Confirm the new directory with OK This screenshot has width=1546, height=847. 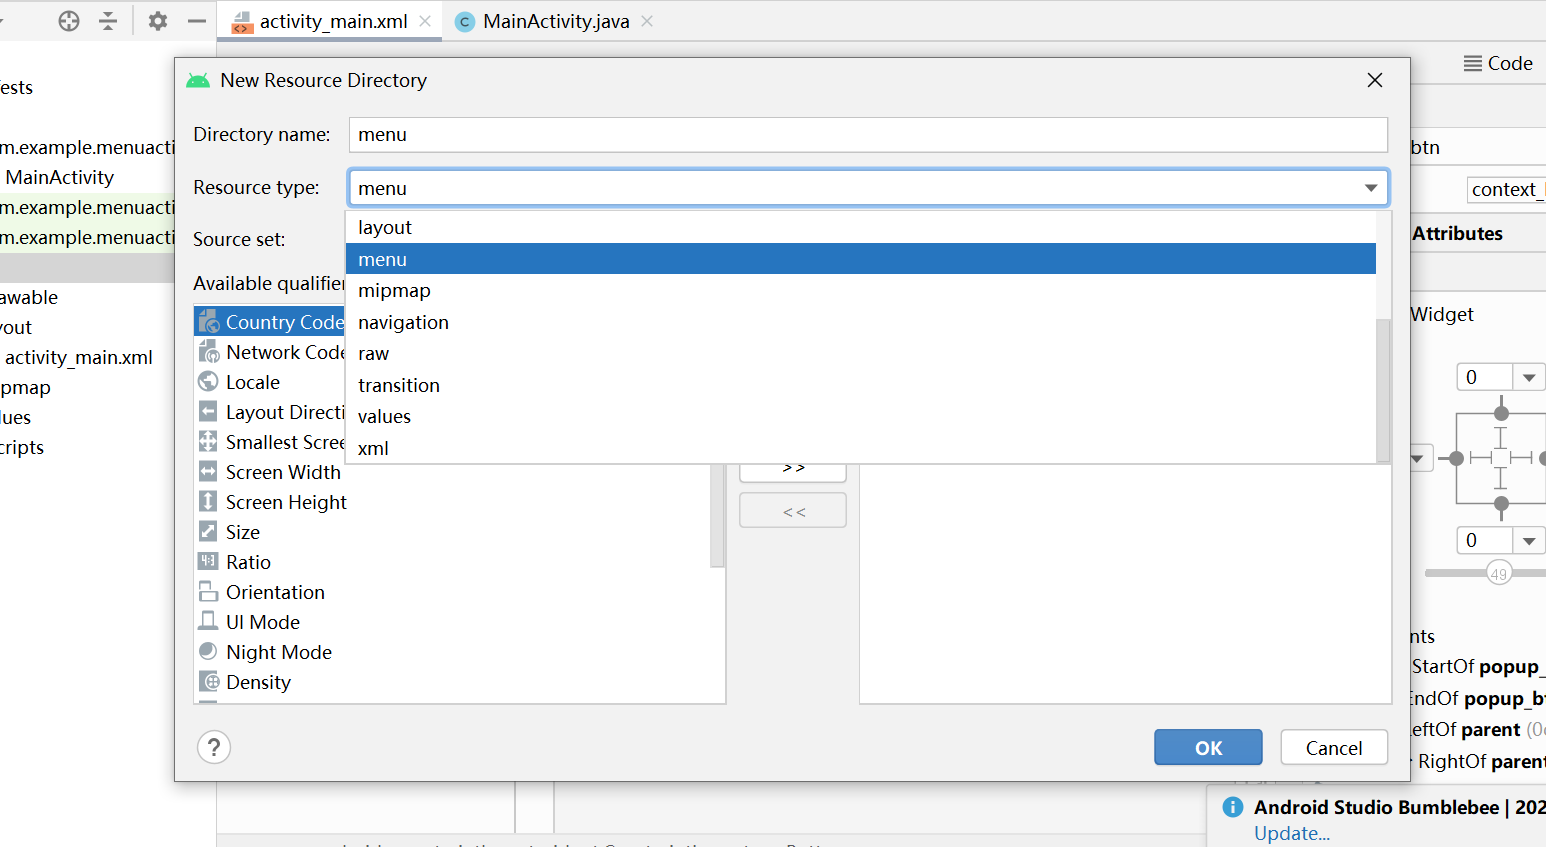pyautogui.click(x=1207, y=746)
